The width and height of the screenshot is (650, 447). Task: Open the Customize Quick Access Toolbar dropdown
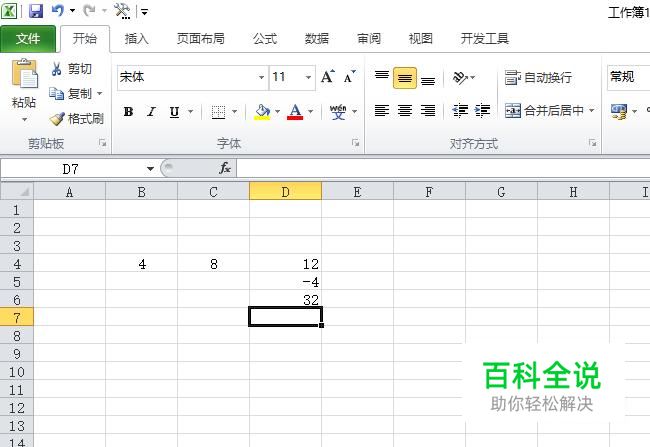pyautogui.click(x=144, y=12)
